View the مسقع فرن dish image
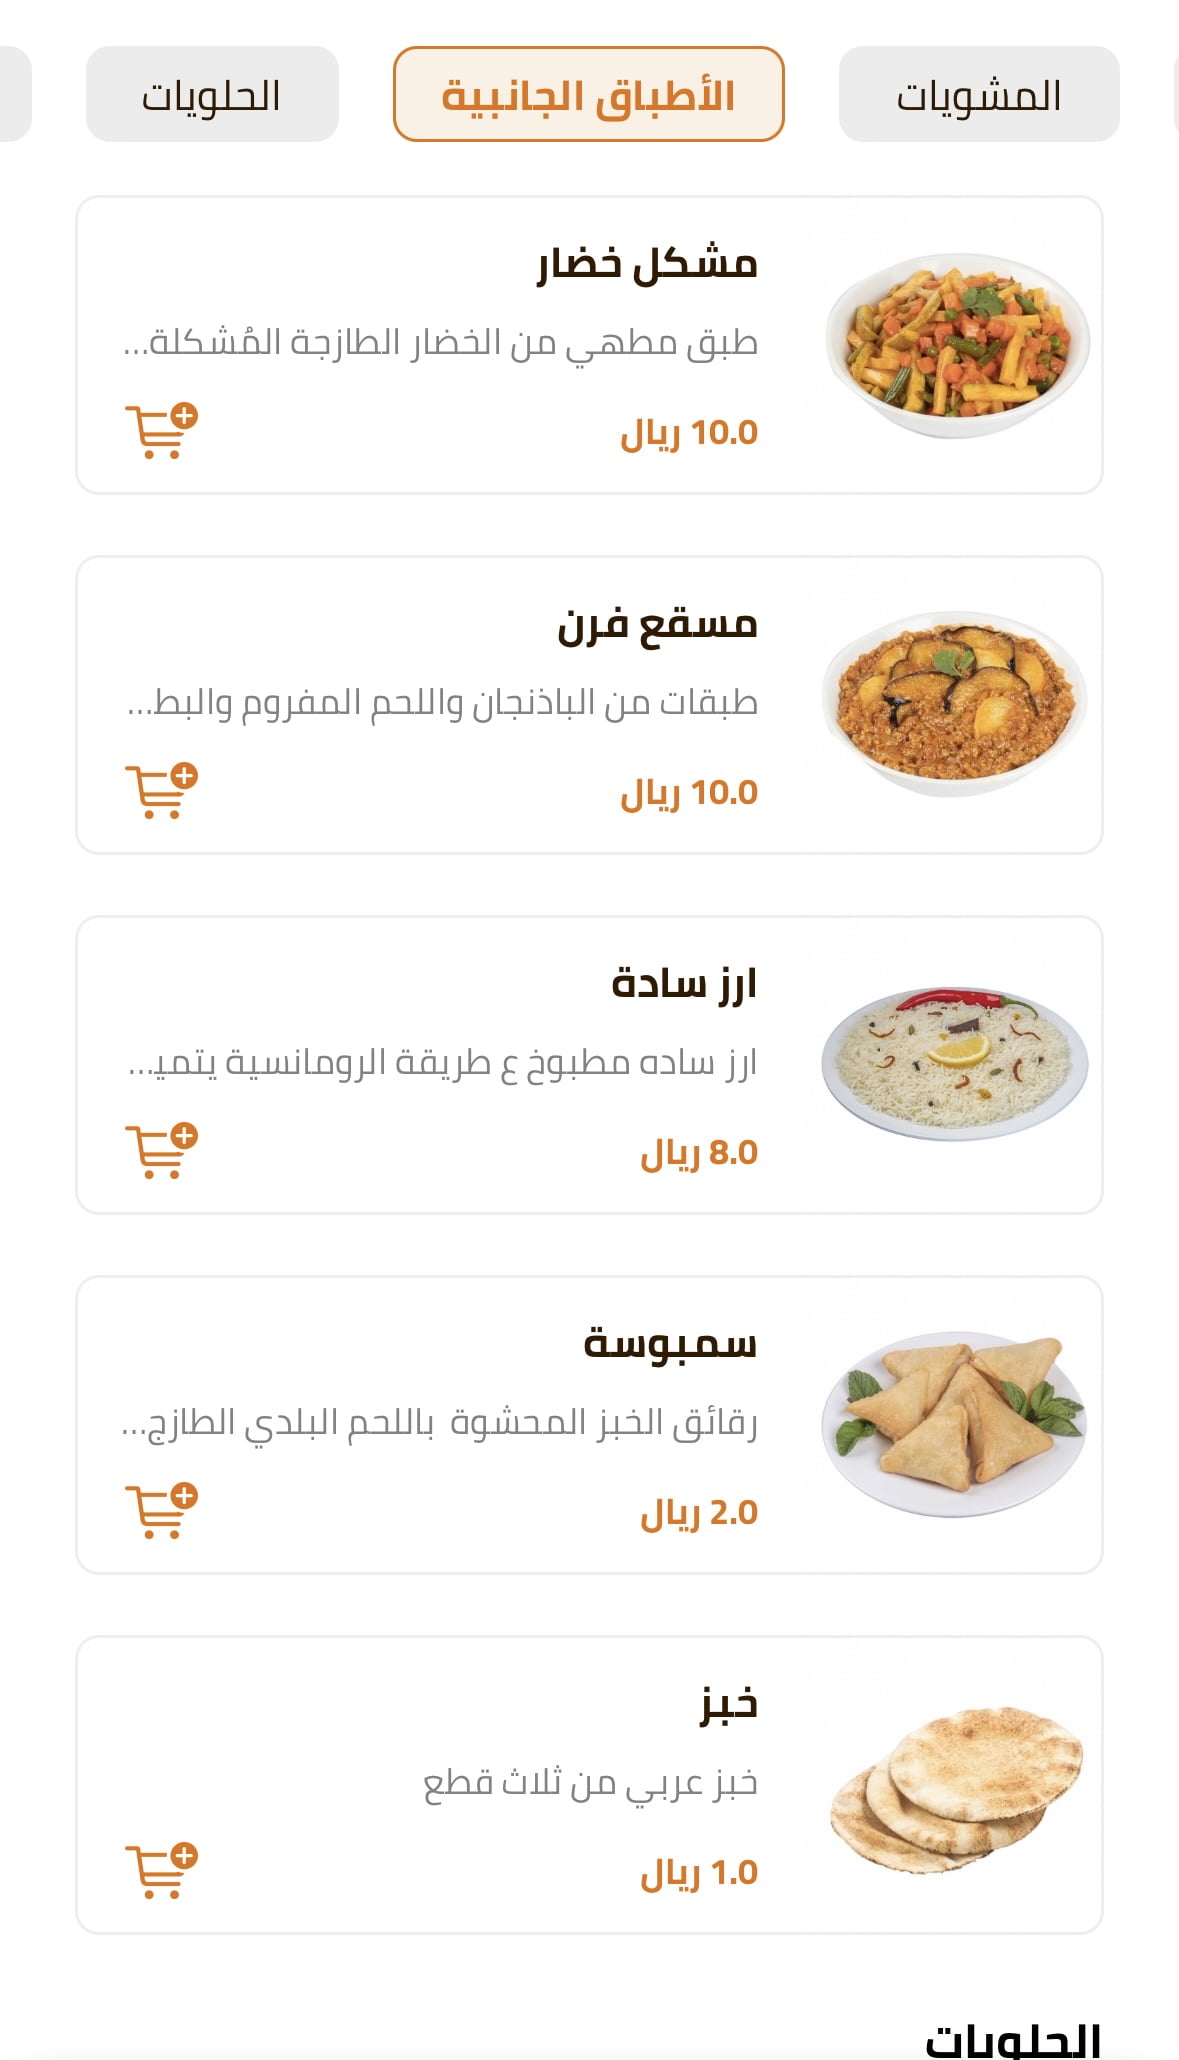This screenshot has height=2060, width=1179. [x=955, y=703]
